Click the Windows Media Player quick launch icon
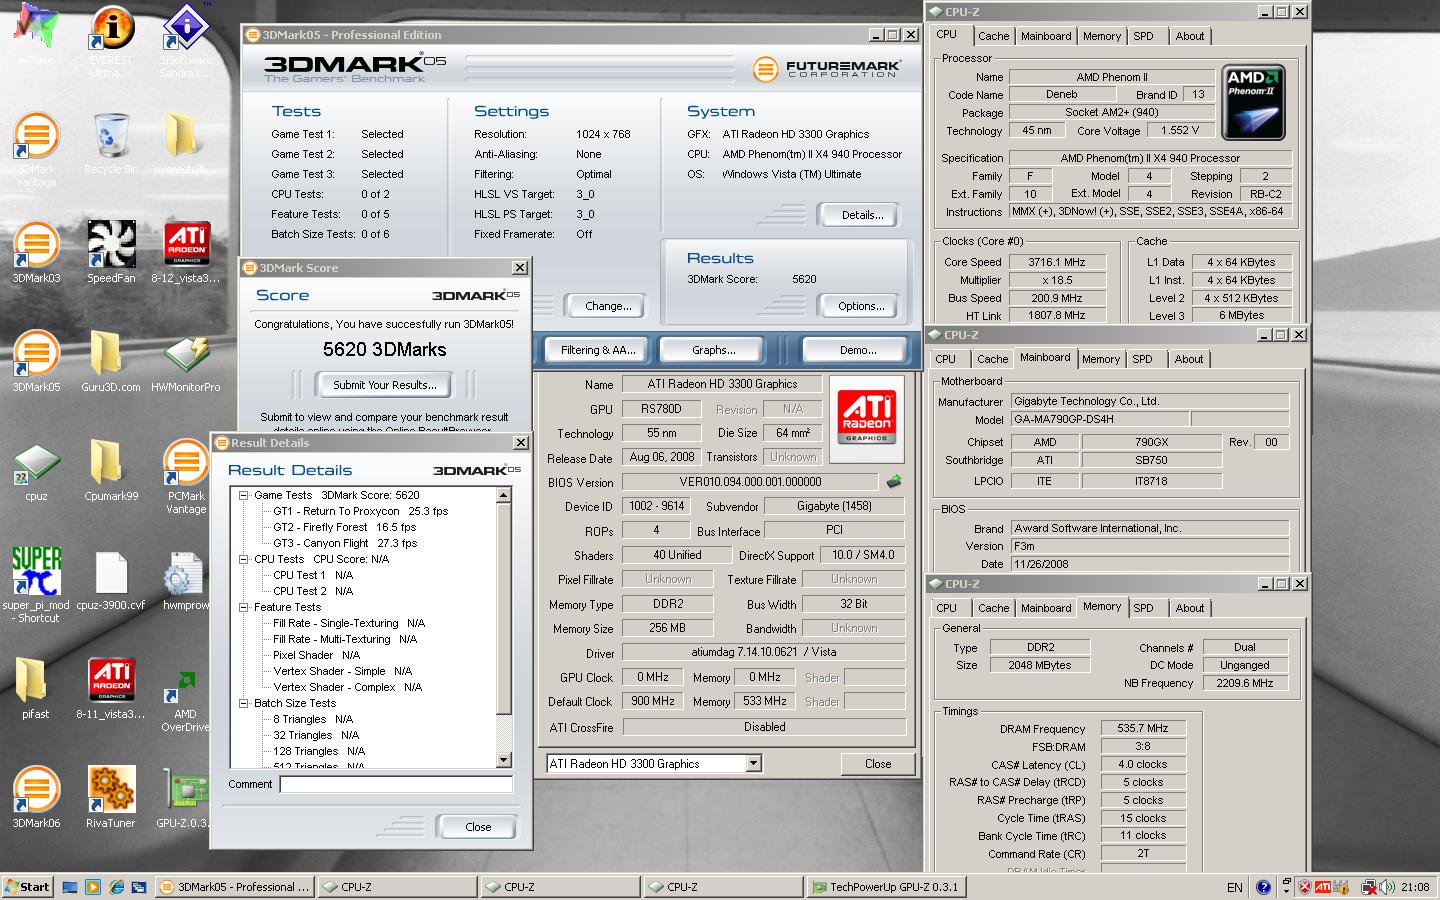This screenshot has height=900, width=1440. tap(93, 887)
